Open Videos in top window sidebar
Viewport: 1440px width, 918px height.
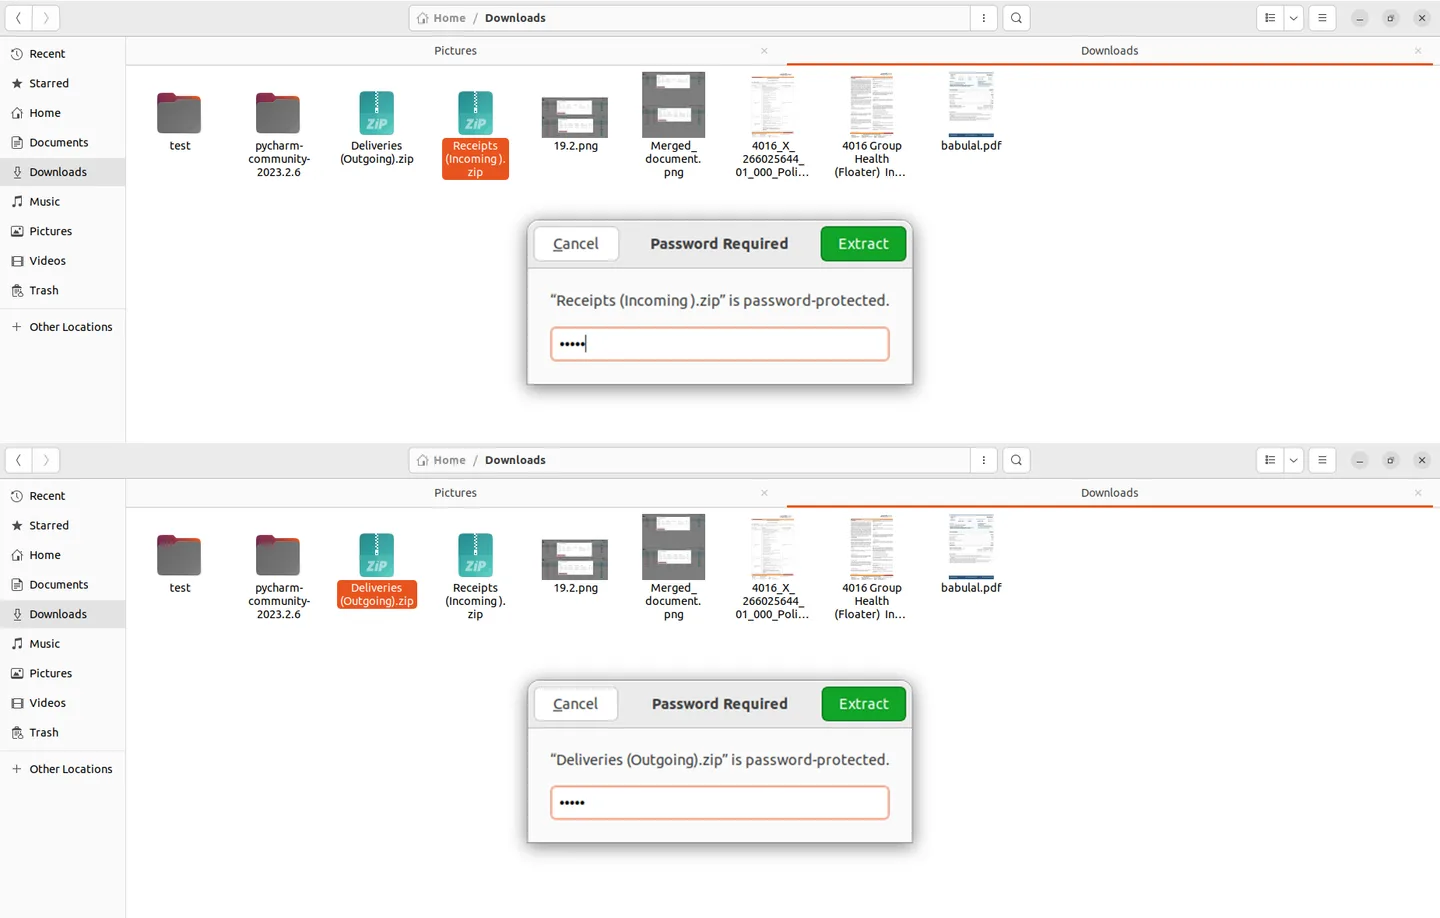[62, 261]
